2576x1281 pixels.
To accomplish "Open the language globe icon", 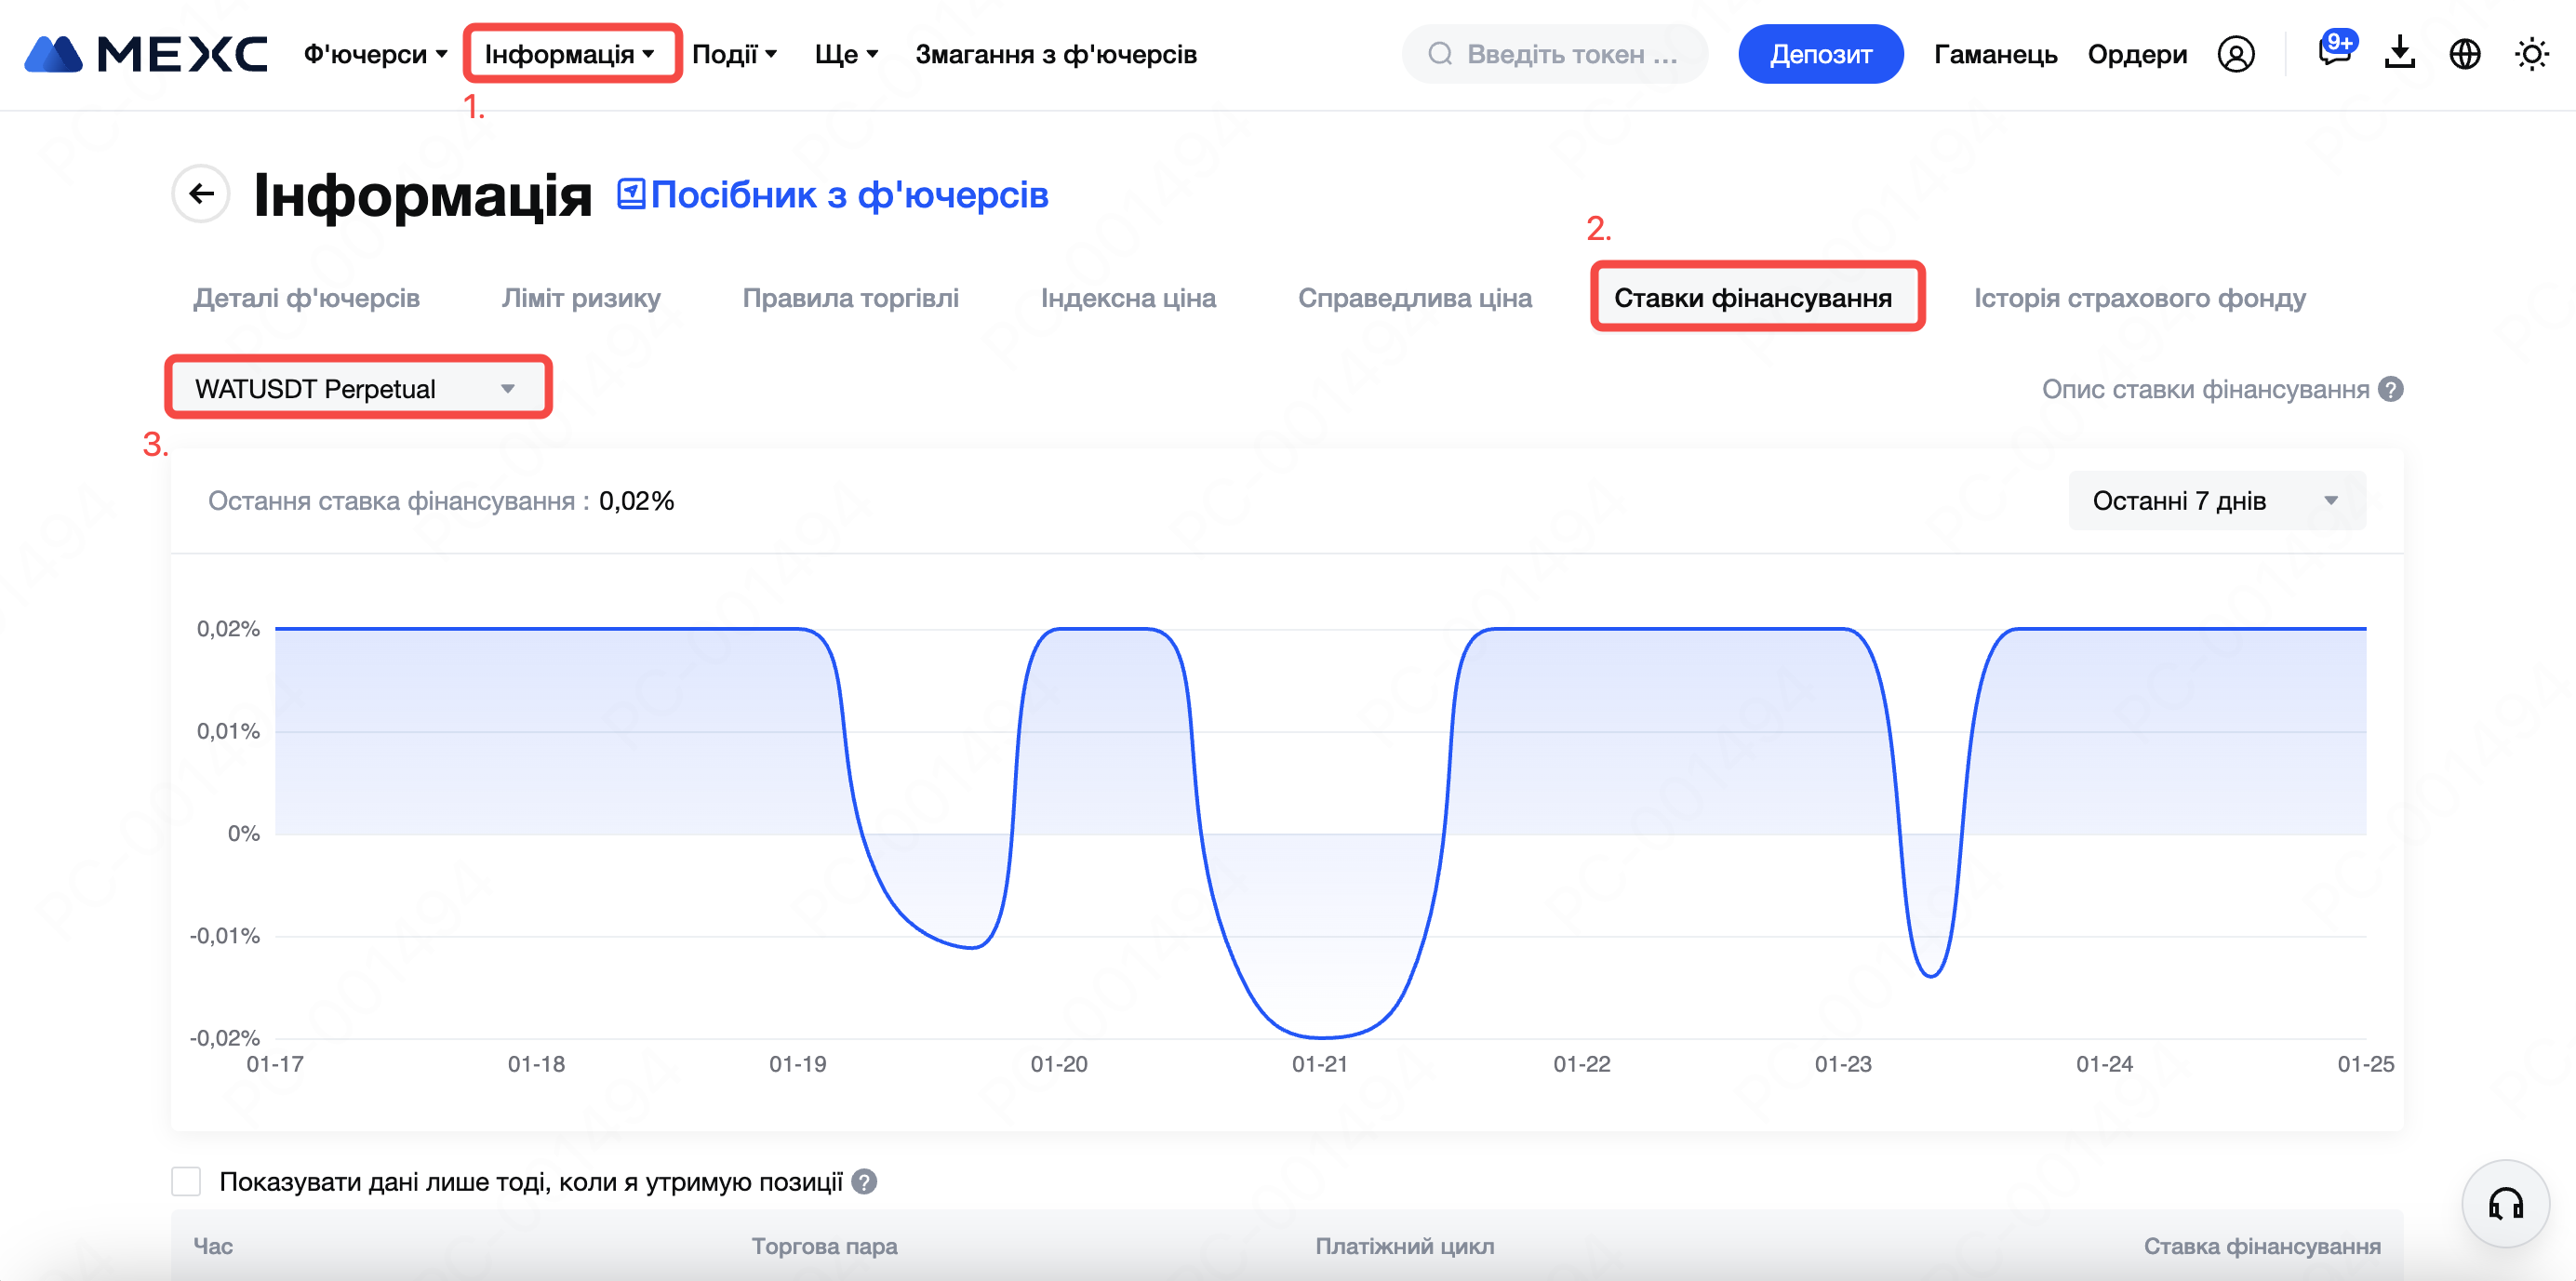I will (2464, 54).
